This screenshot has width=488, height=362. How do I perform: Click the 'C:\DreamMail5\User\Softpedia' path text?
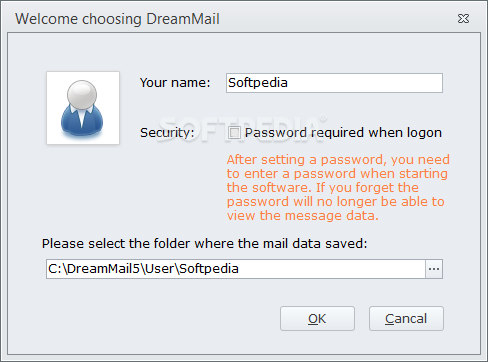143,269
